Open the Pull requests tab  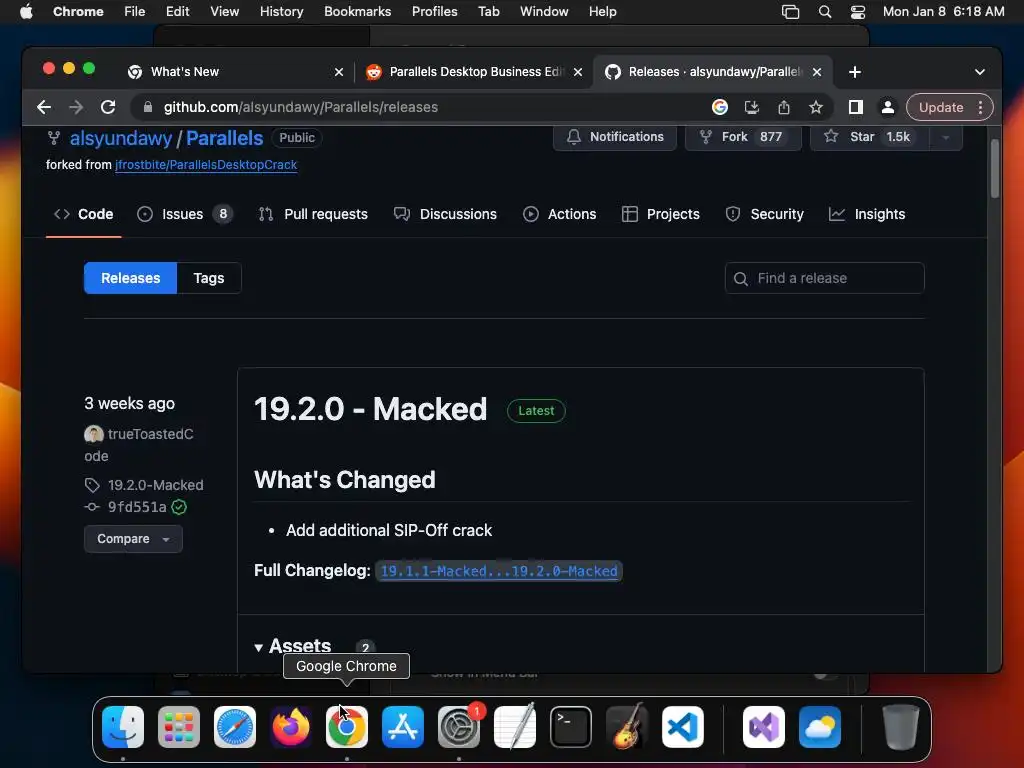tap(313, 214)
